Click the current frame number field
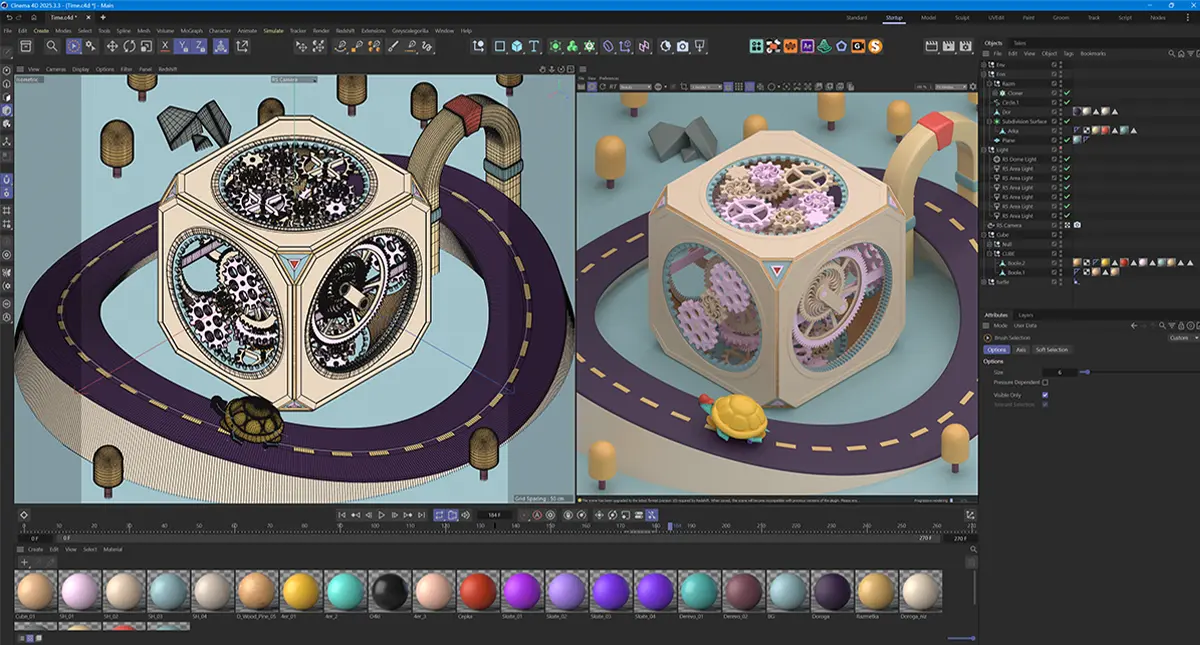The image size is (1200, 645). click(494, 515)
